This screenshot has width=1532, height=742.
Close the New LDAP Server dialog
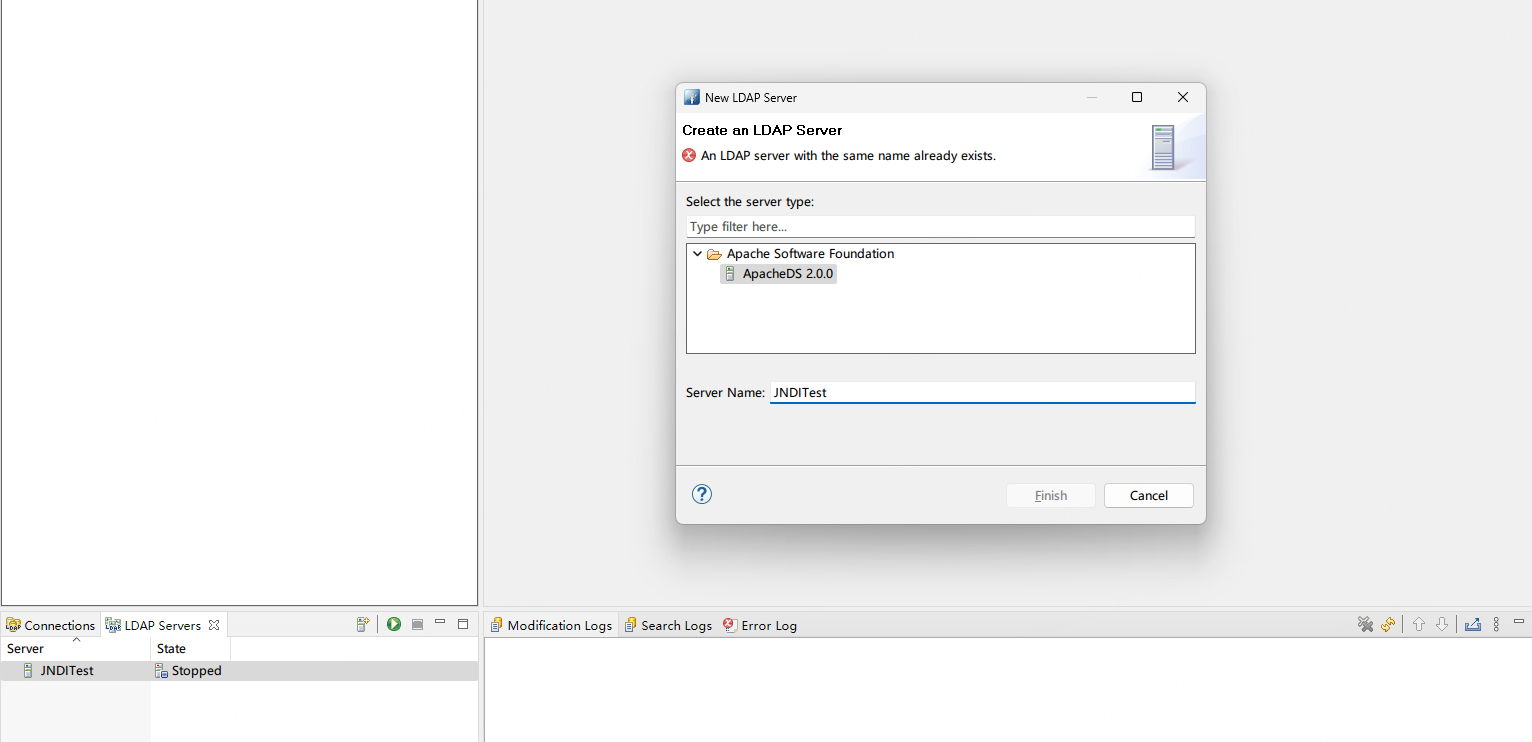tap(1183, 97)
